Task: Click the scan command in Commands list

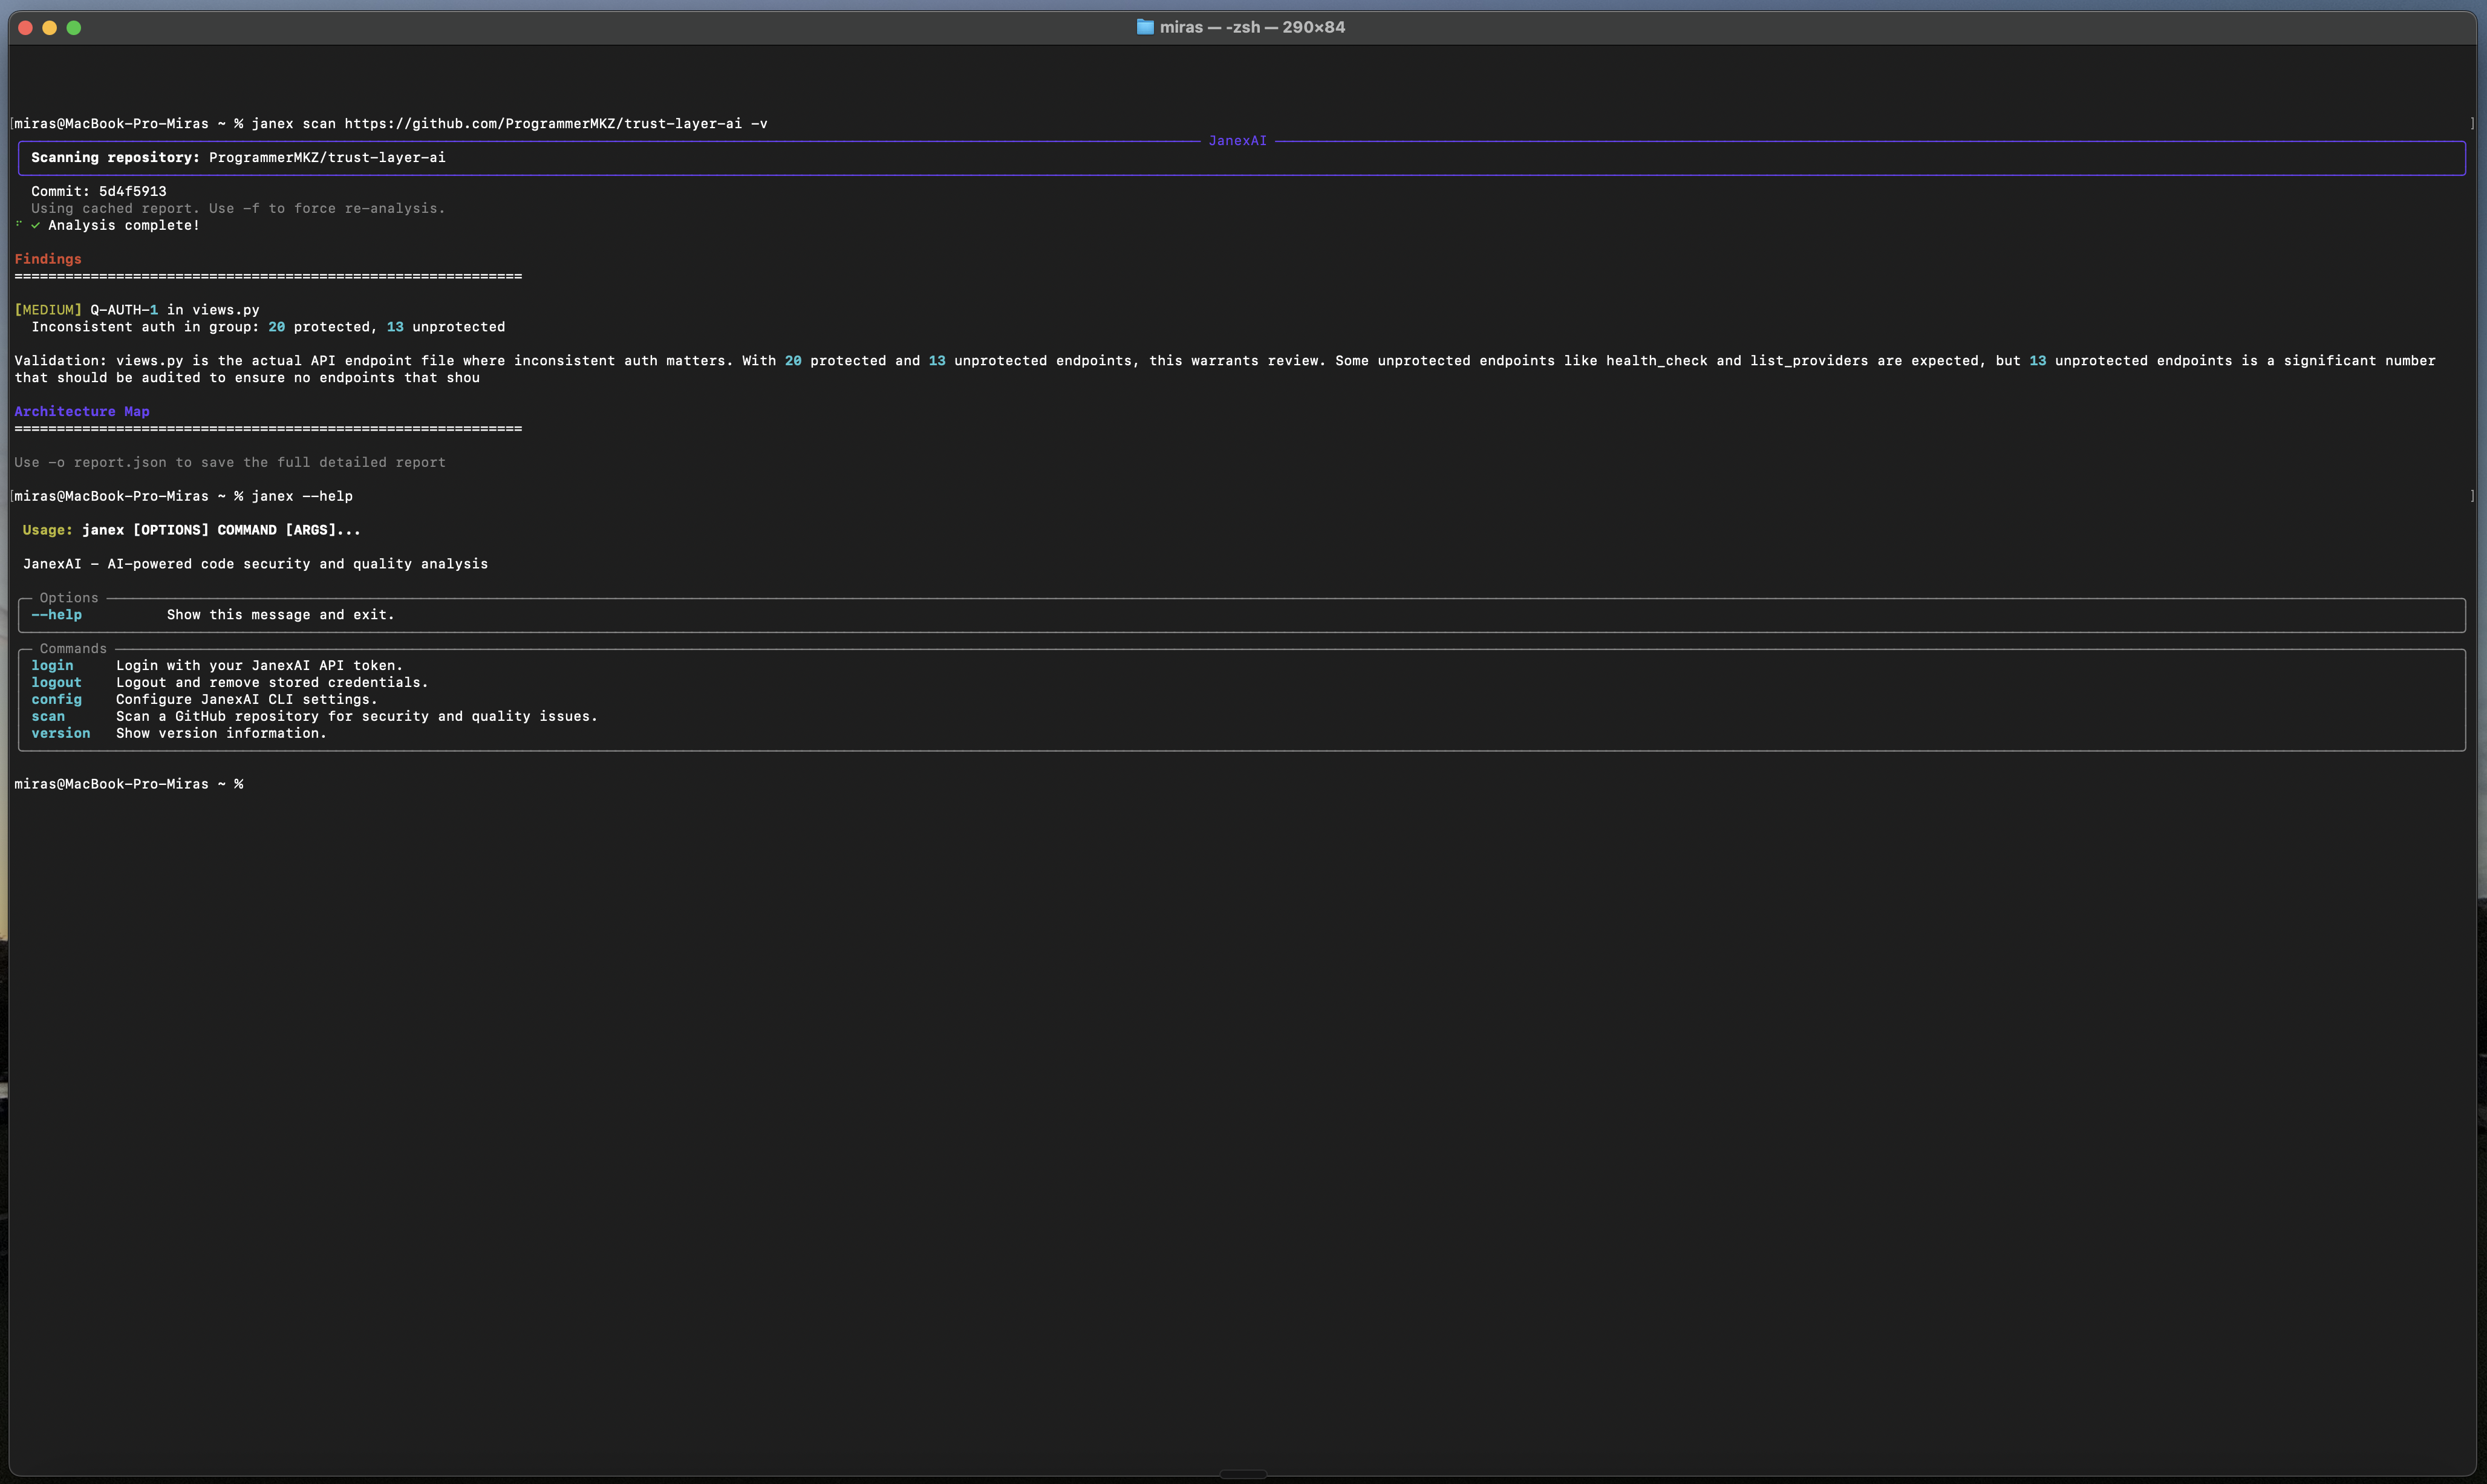Action: (x=48, y=717)
